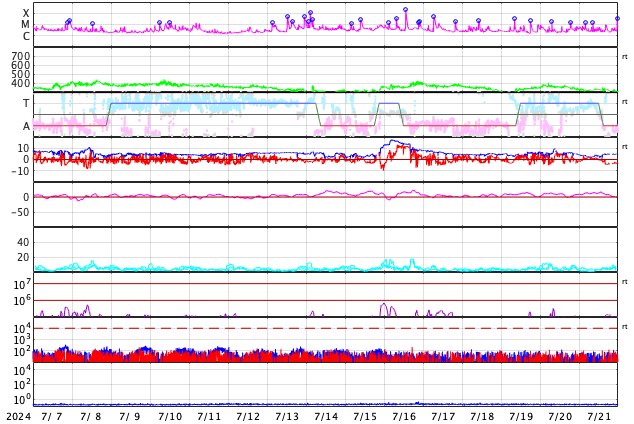Select the M flare class label
The width and height of the screenshot is (634, 424).
point(25,25)
